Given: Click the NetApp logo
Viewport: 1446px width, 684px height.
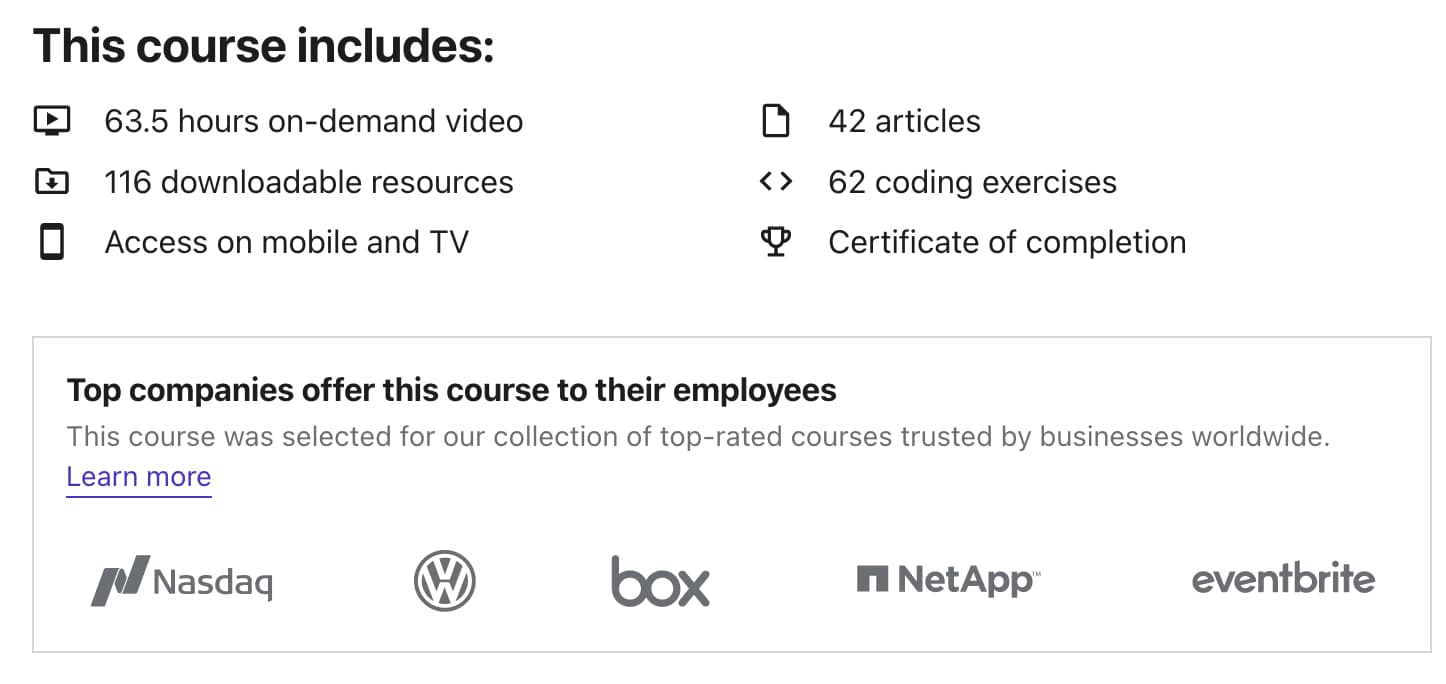Looking at the screenshot, I should pos(947,578).
